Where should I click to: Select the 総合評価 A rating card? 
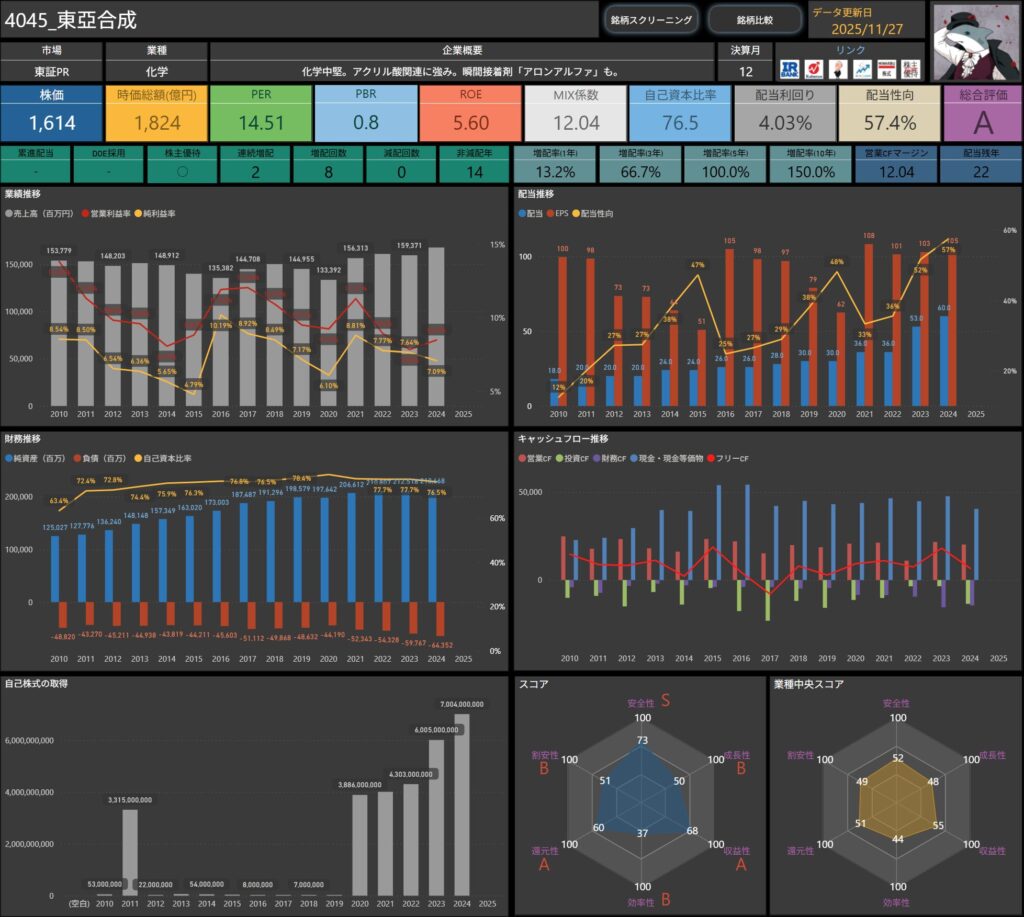[x=982, y=113]
